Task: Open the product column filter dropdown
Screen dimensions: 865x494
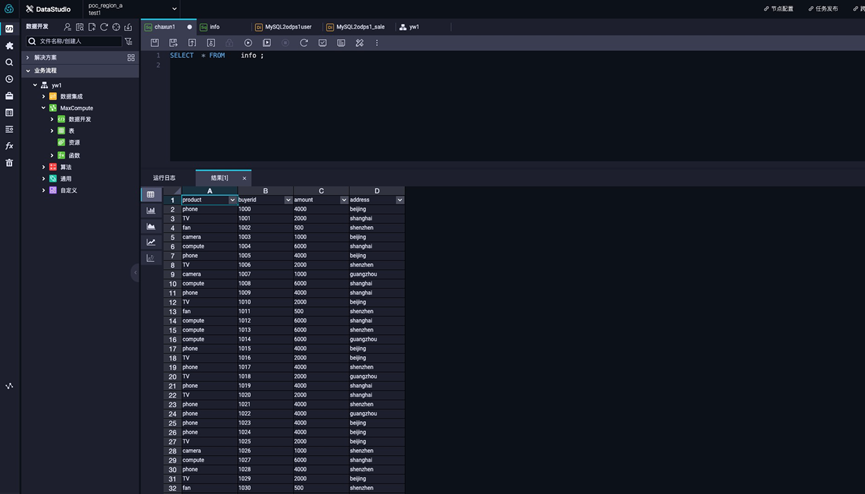Action: (x=232, y=200)
